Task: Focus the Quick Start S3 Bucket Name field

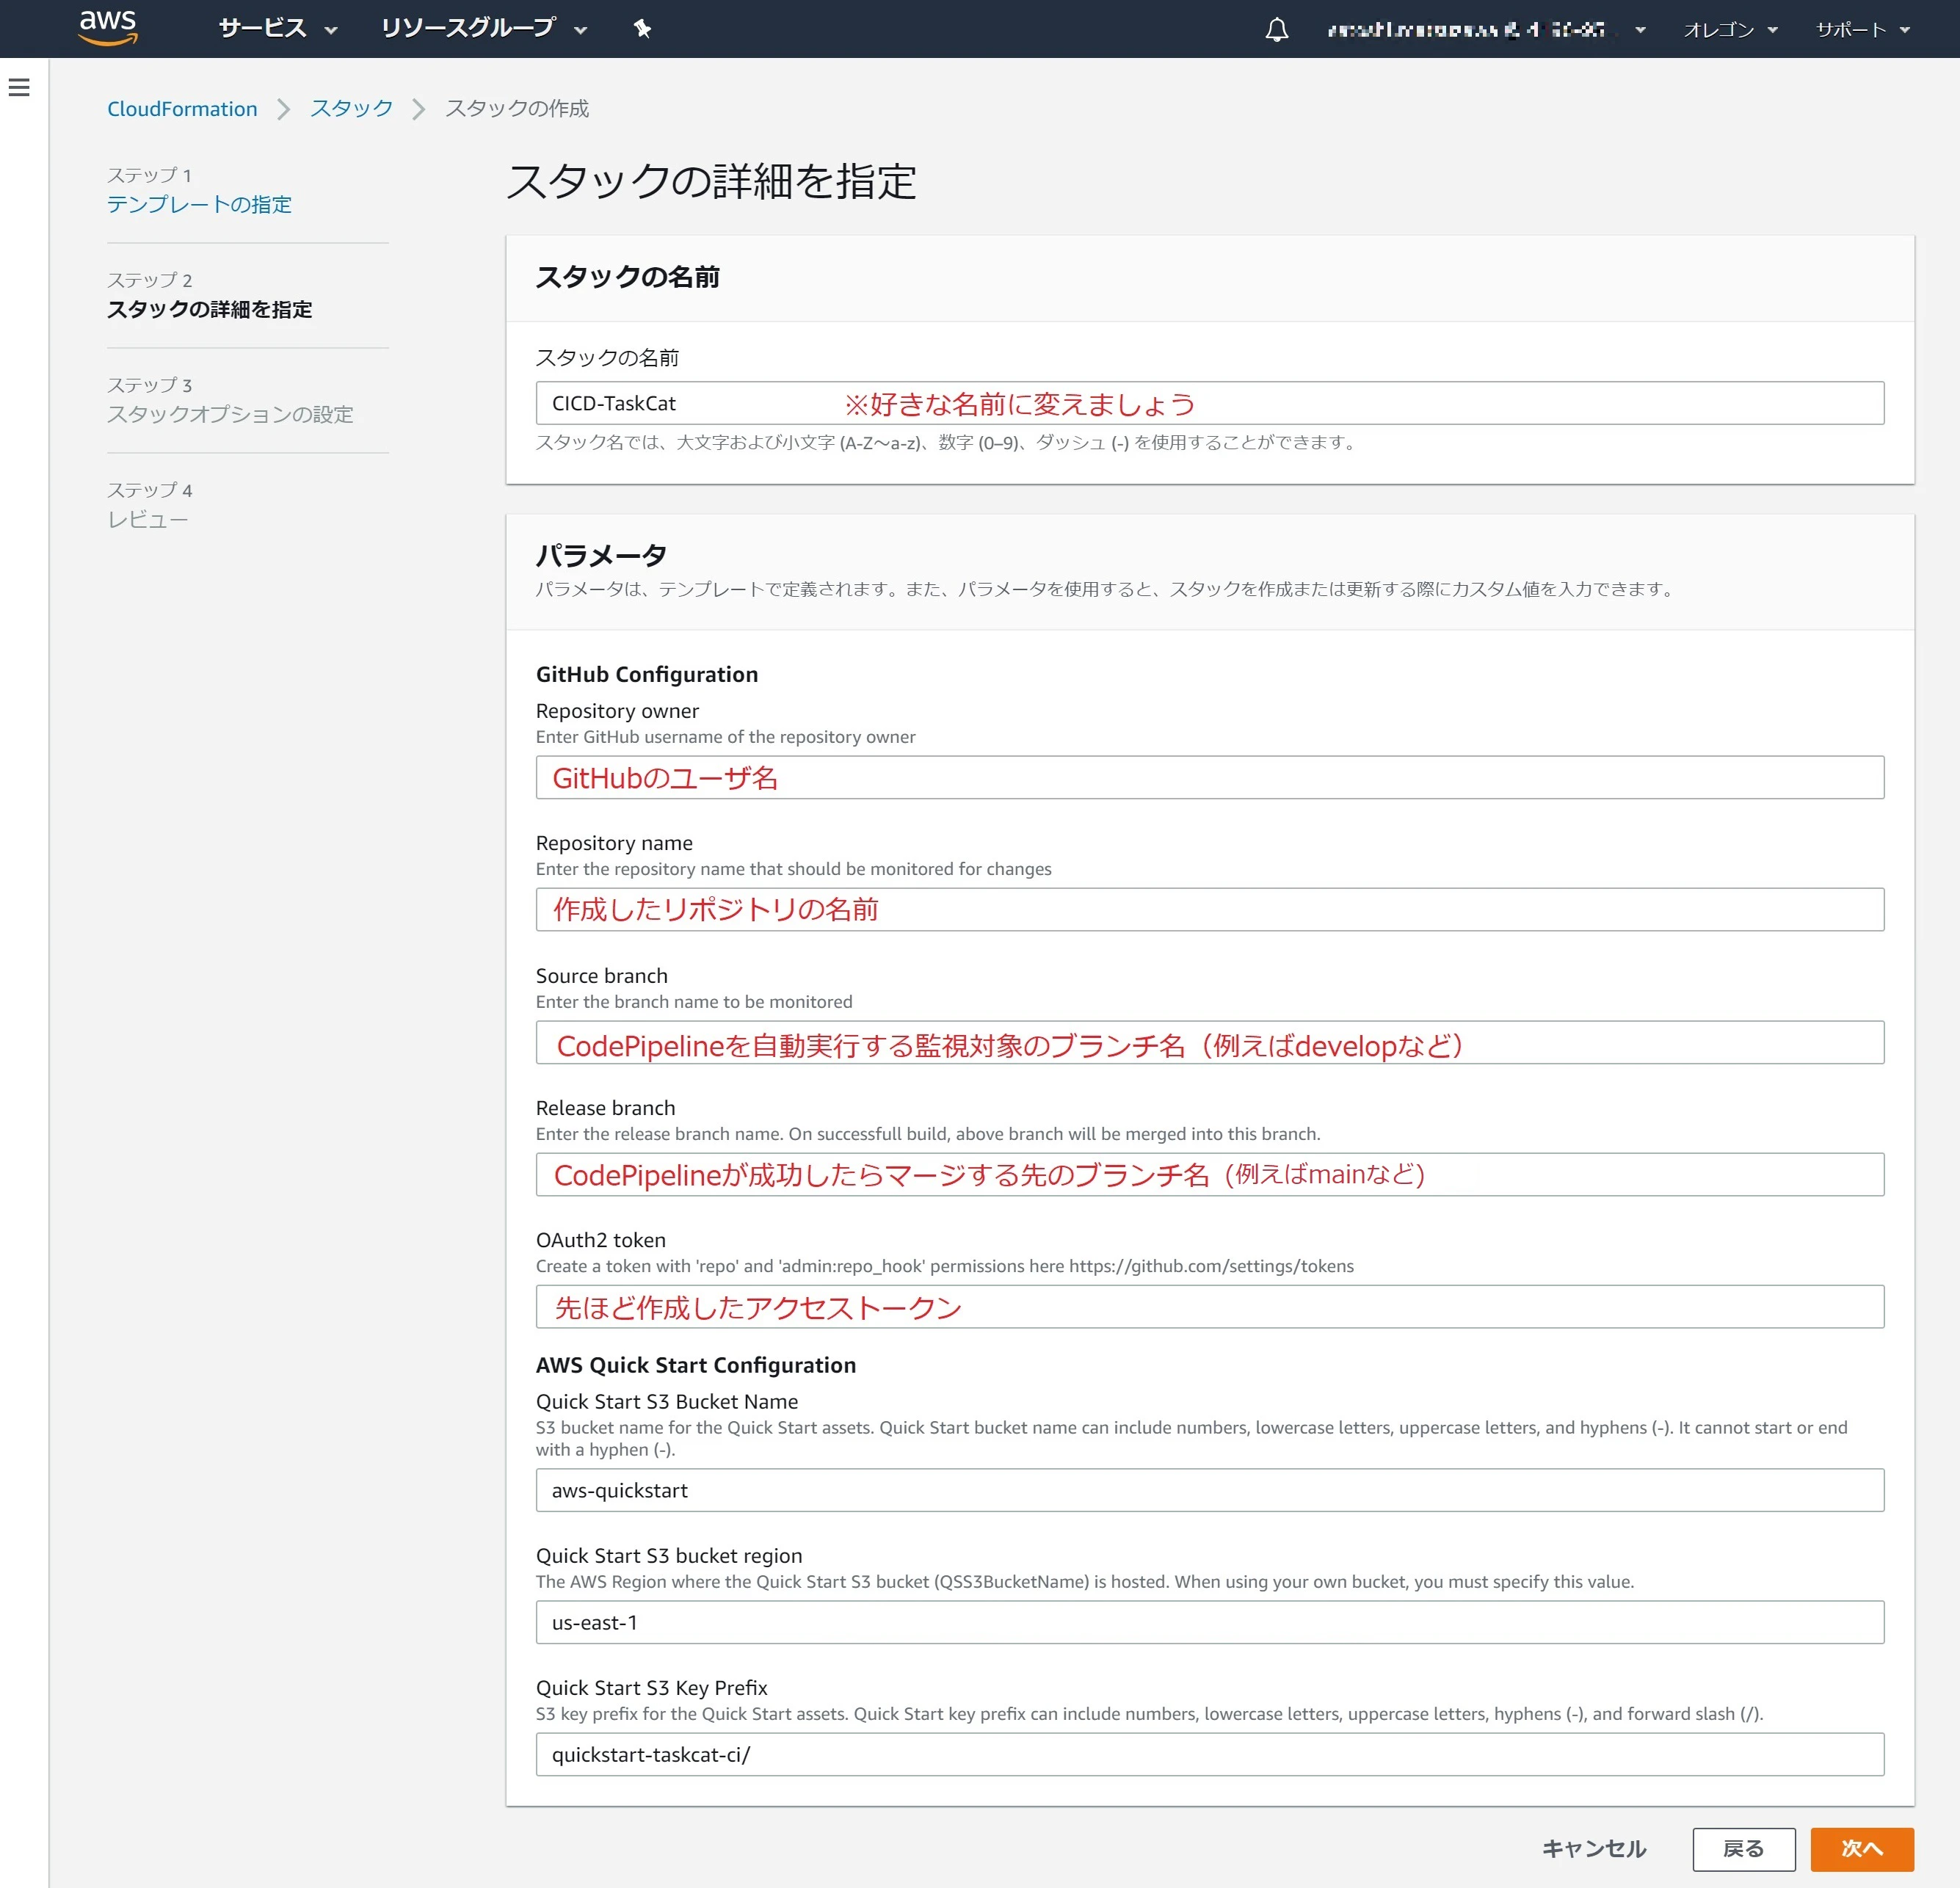Action: click(1210, 1490)
